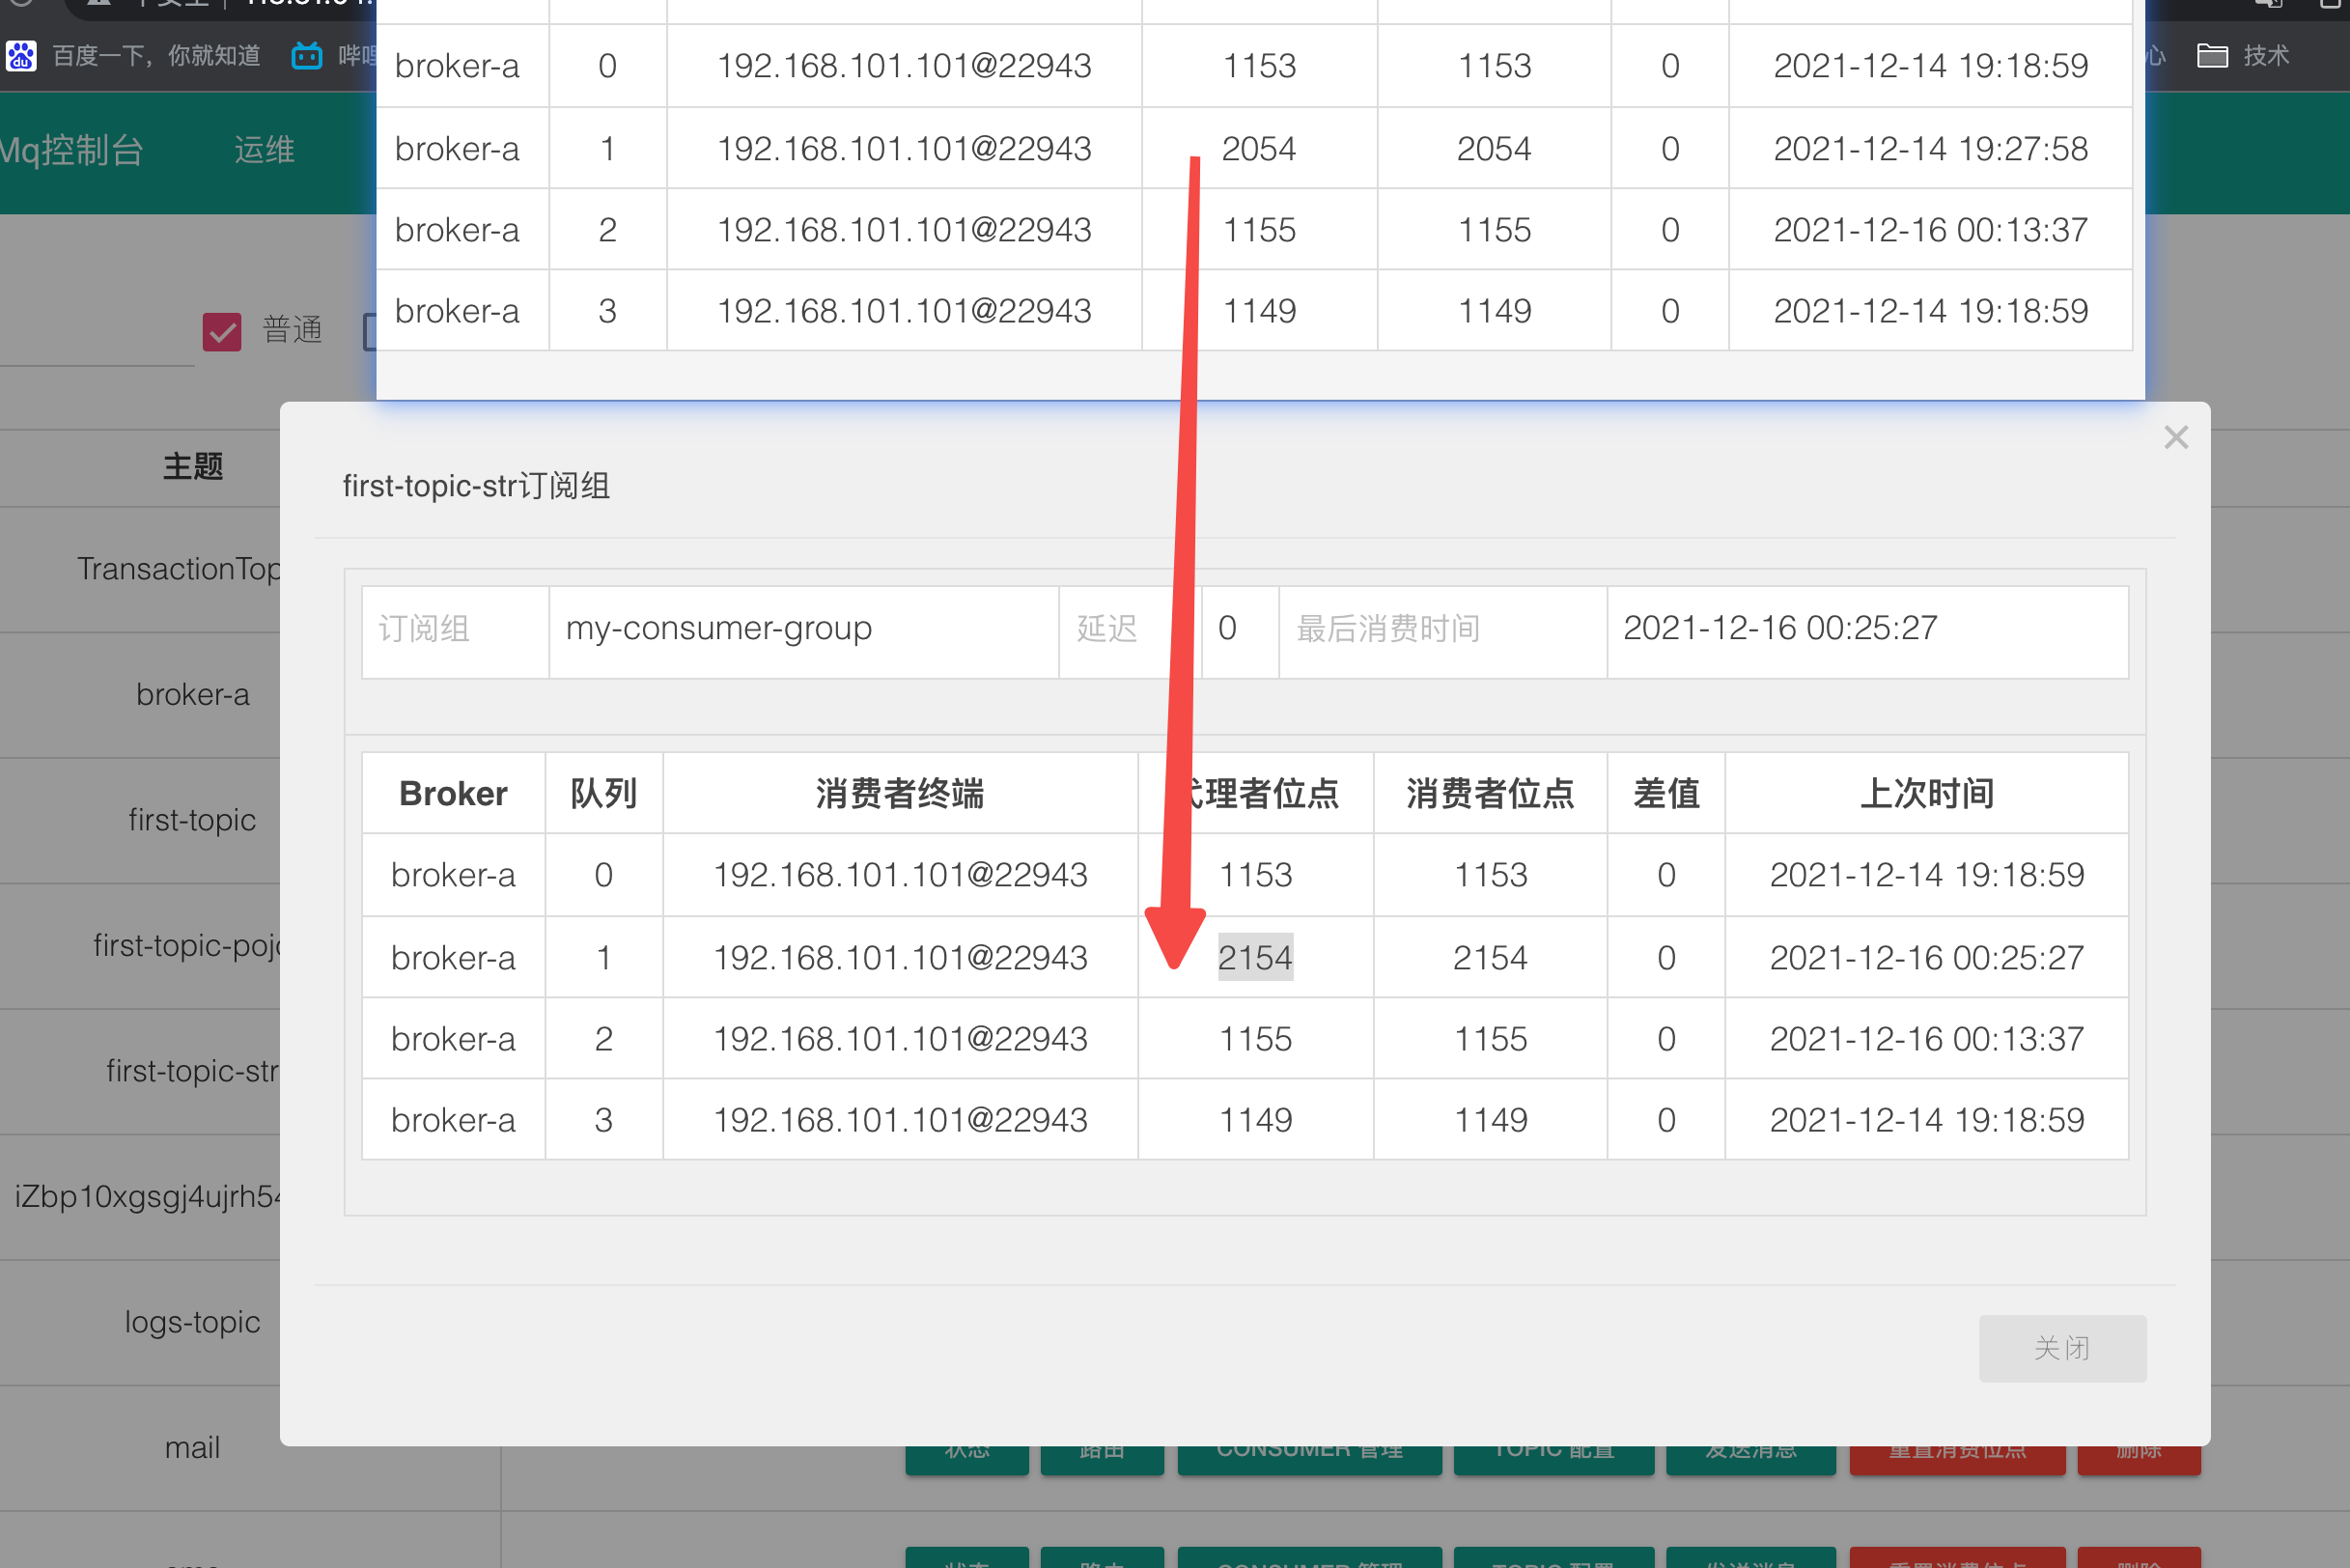Screen dimensions: 2350x1568
Task: Select broker-a in the topic list
Action: (x=193, y=694)
